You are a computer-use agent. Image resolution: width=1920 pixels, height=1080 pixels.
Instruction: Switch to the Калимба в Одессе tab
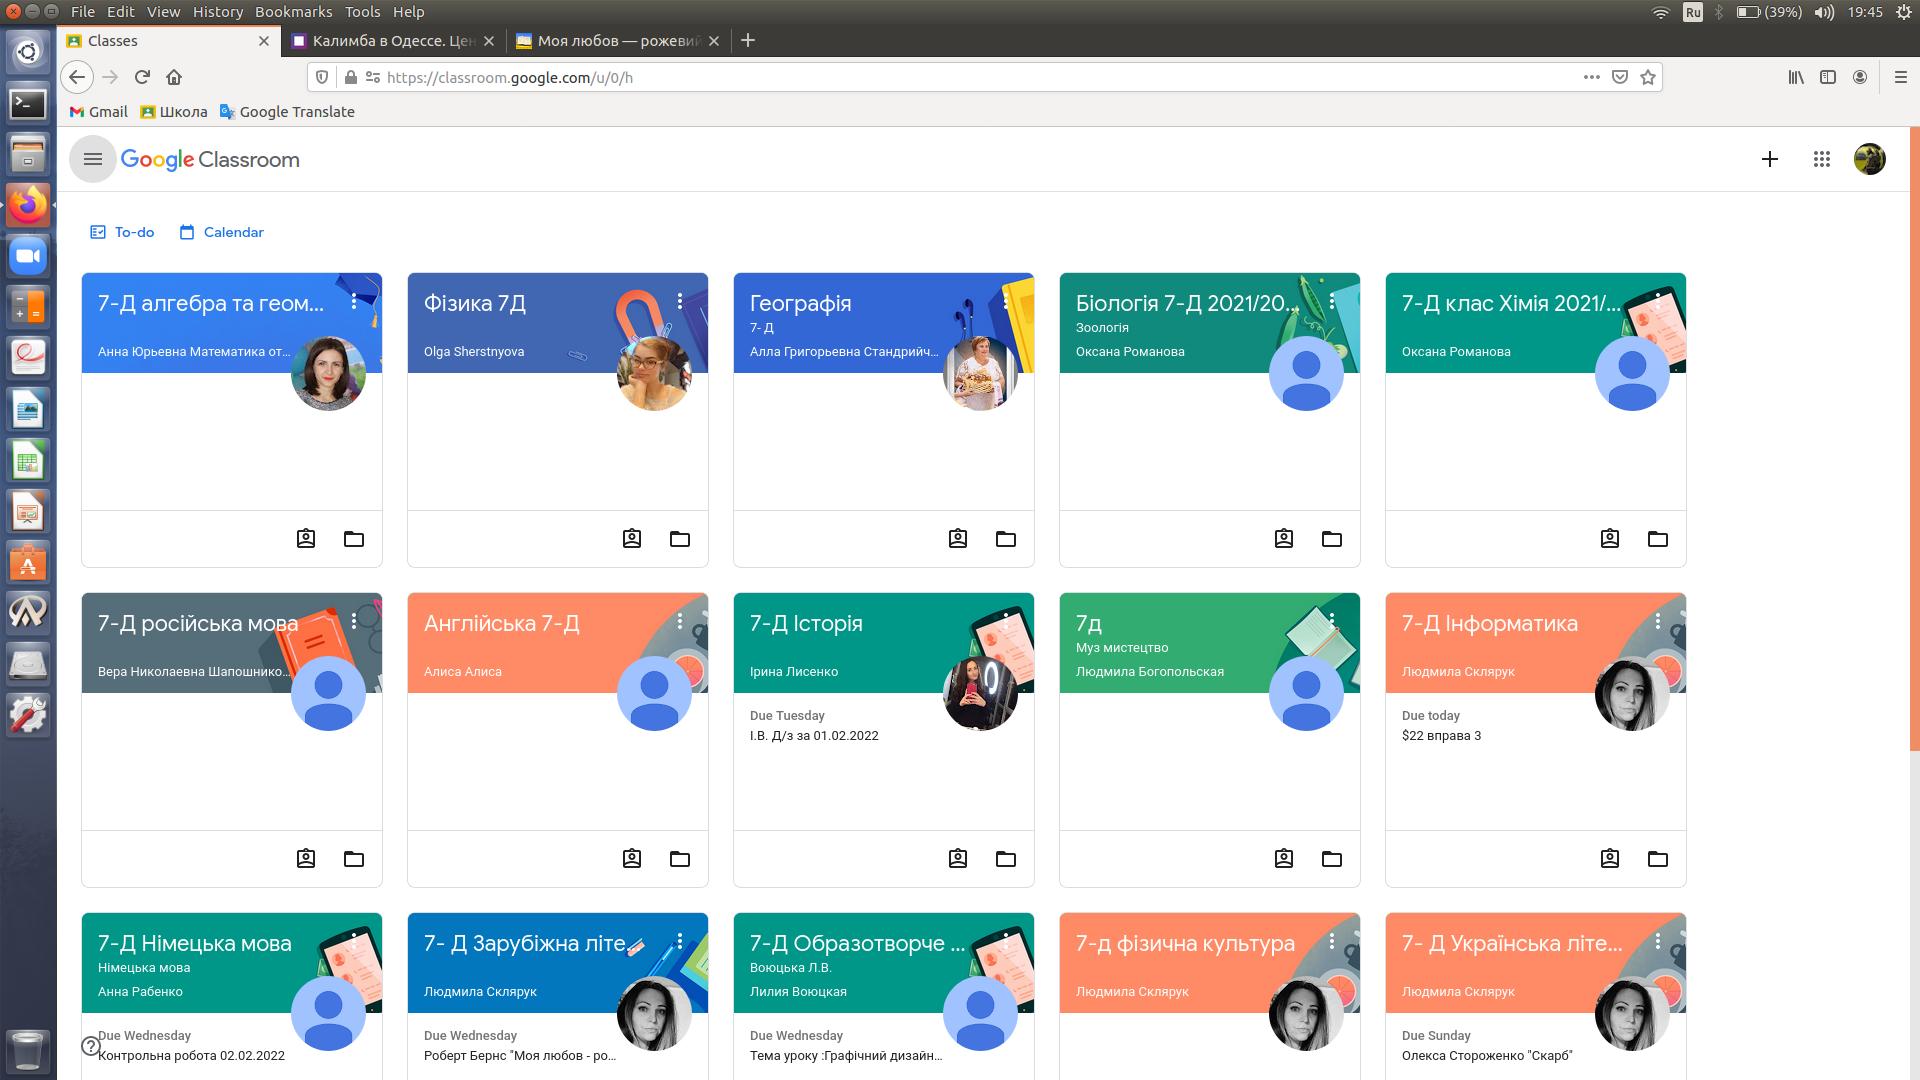391,41
